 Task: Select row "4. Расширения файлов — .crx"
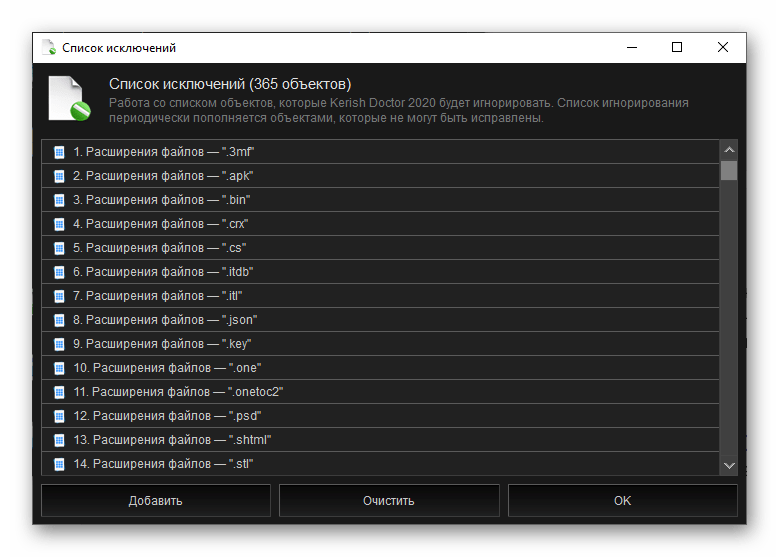tap(381, 224)
